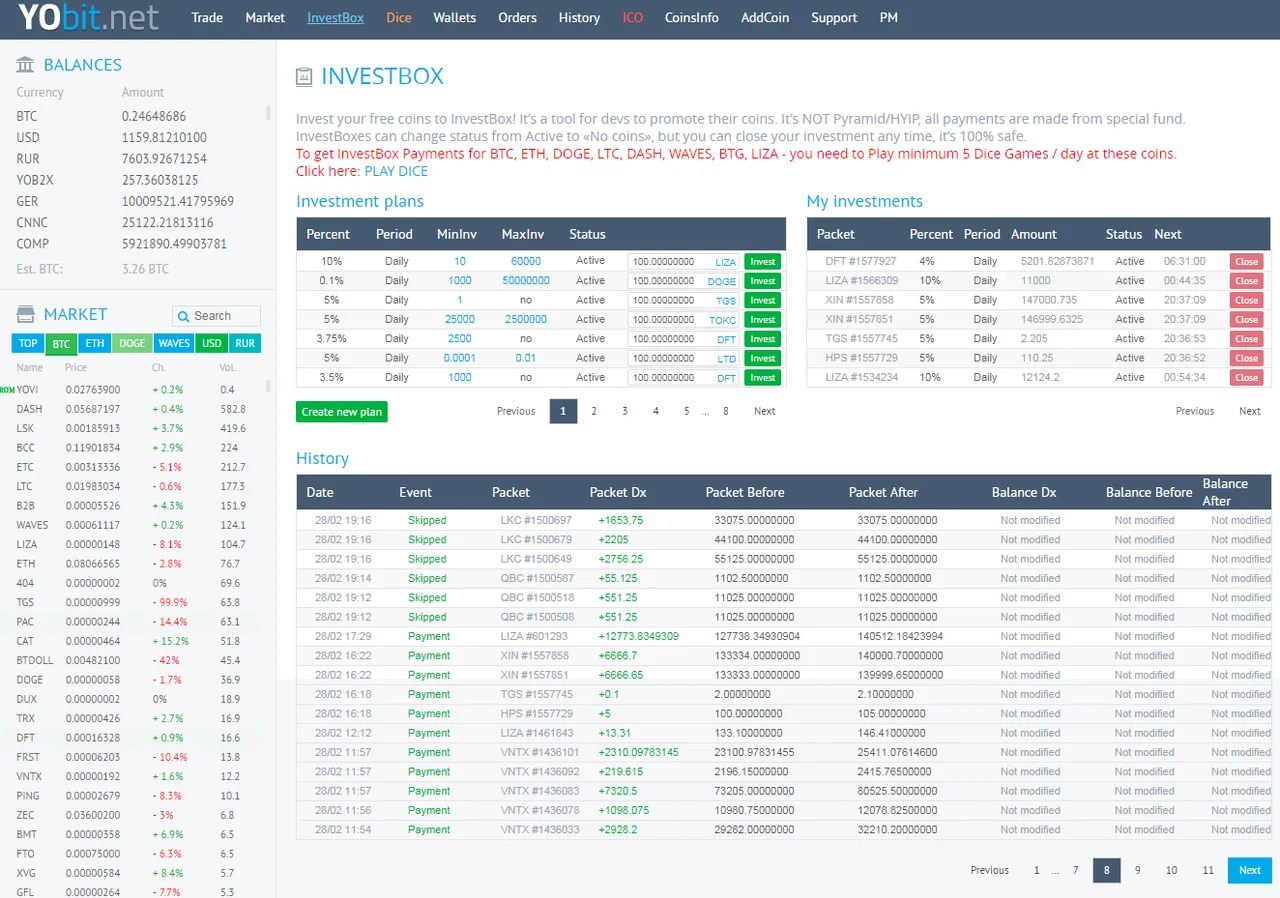Open the Support page

(834, 17)
